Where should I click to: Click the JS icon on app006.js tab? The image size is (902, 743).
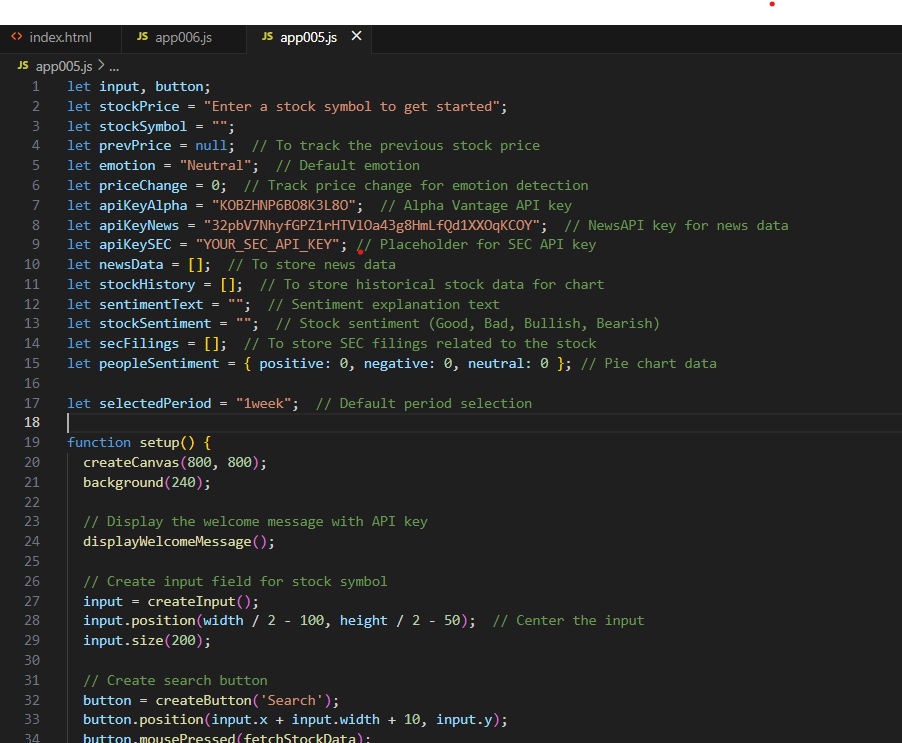click(143, 37)
